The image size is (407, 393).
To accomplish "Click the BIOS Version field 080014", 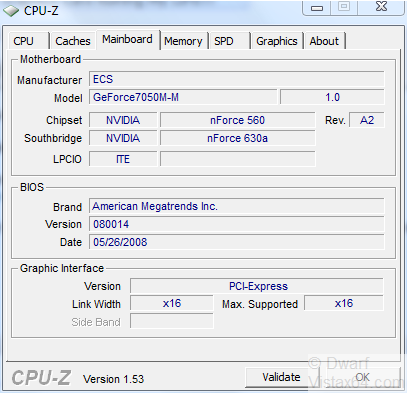I will pyautogui.click(x=237, y=224).
